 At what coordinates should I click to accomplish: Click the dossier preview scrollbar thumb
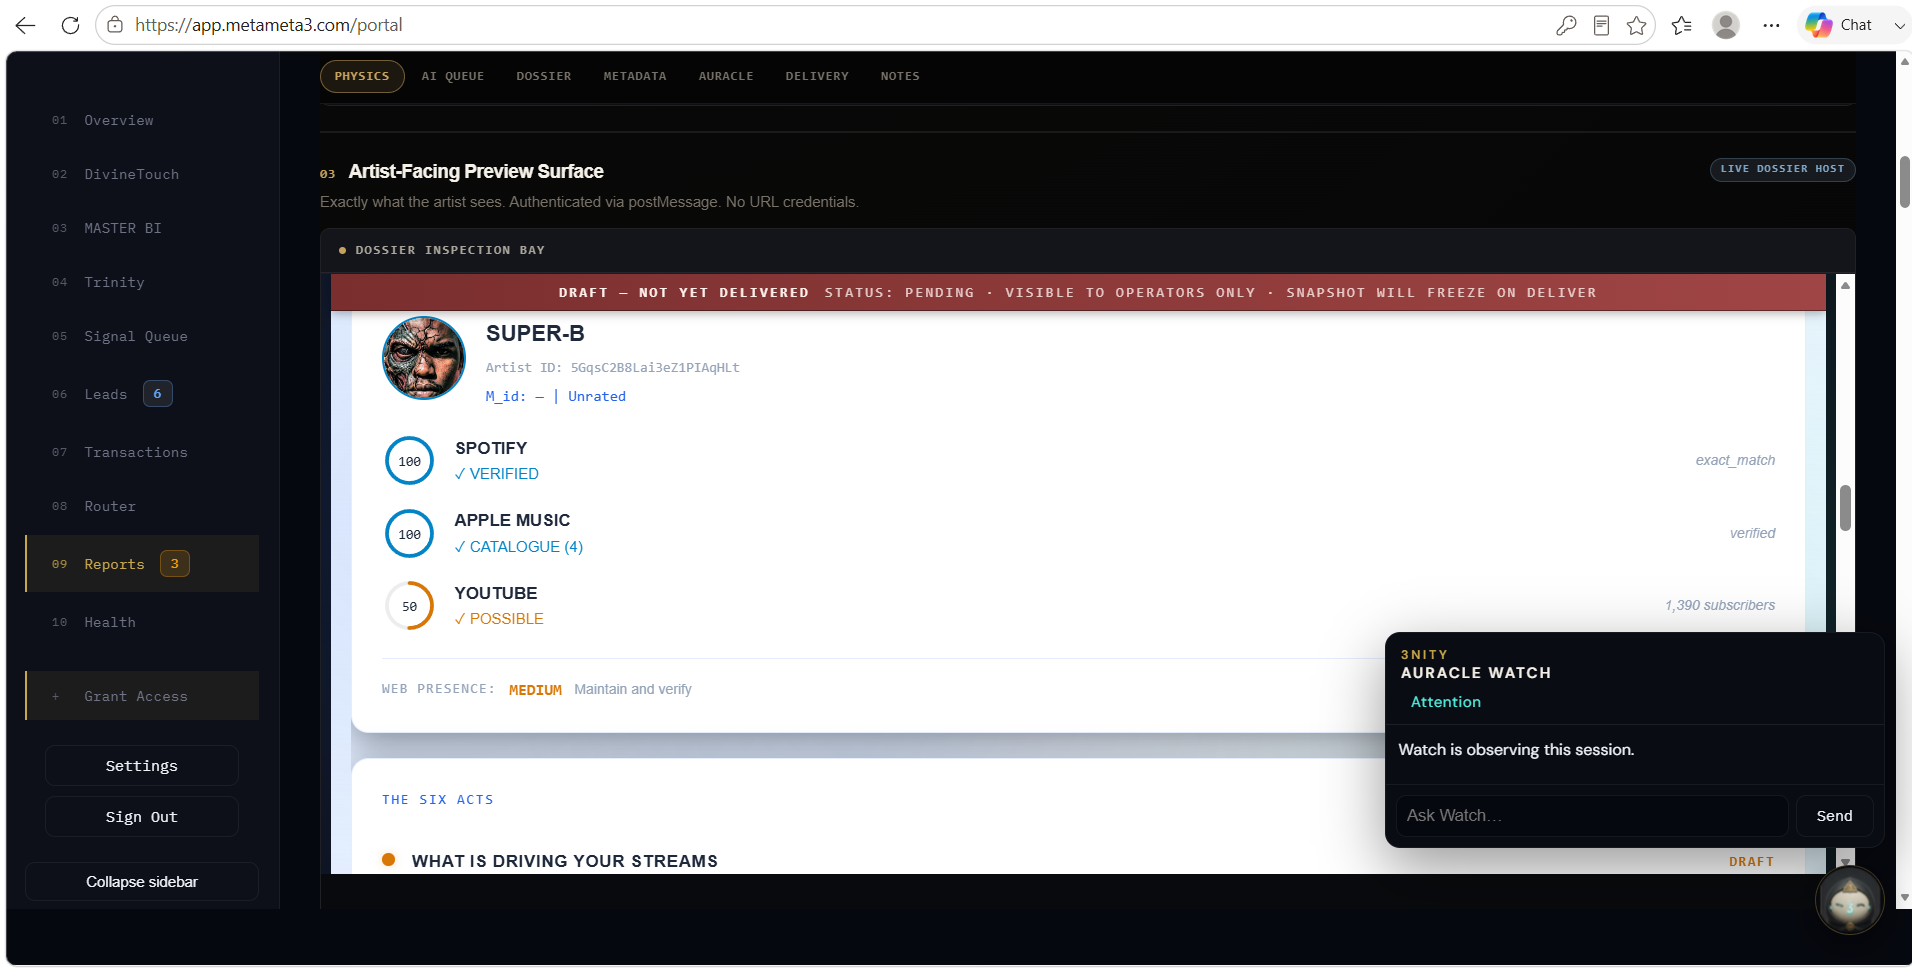point(1845,508)
